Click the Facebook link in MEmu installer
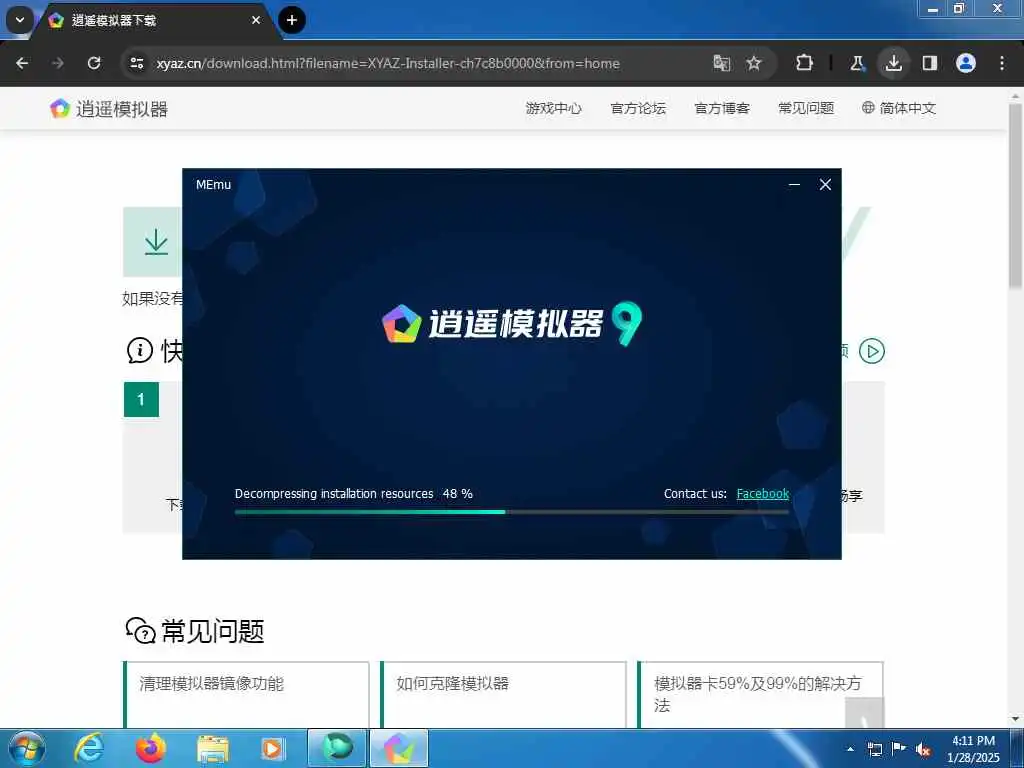1024x768 pixels. pyautogui.click(x=763, y=494)
